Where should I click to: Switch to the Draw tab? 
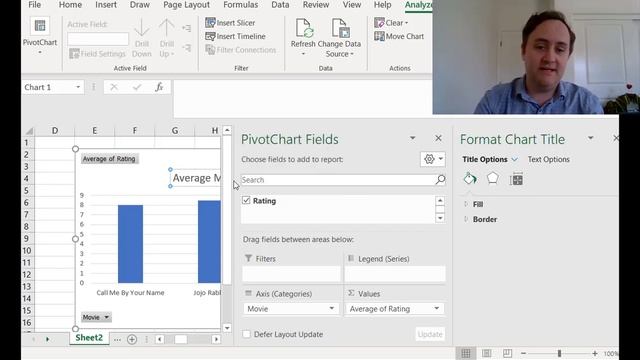click(140, 5)
